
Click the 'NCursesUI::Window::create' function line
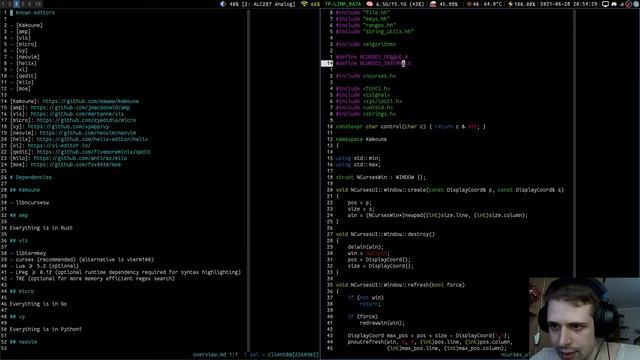point(449,190)
